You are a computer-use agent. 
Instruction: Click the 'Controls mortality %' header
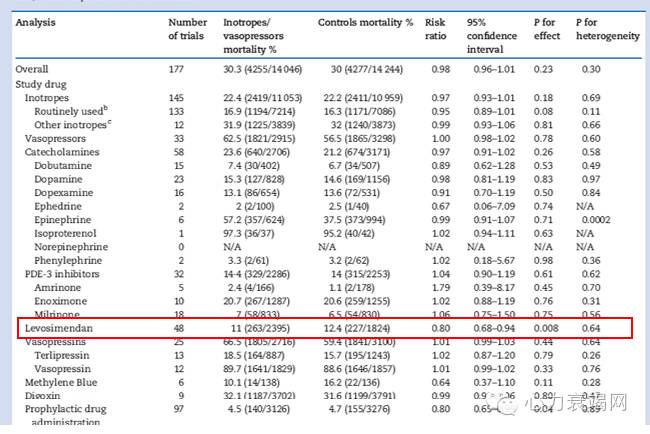click(365, 21)
